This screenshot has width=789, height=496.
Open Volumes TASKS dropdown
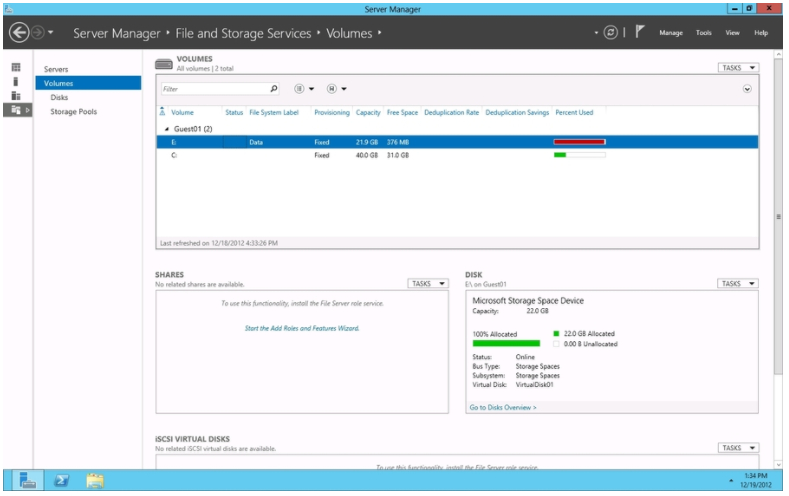tap(738, 67)
